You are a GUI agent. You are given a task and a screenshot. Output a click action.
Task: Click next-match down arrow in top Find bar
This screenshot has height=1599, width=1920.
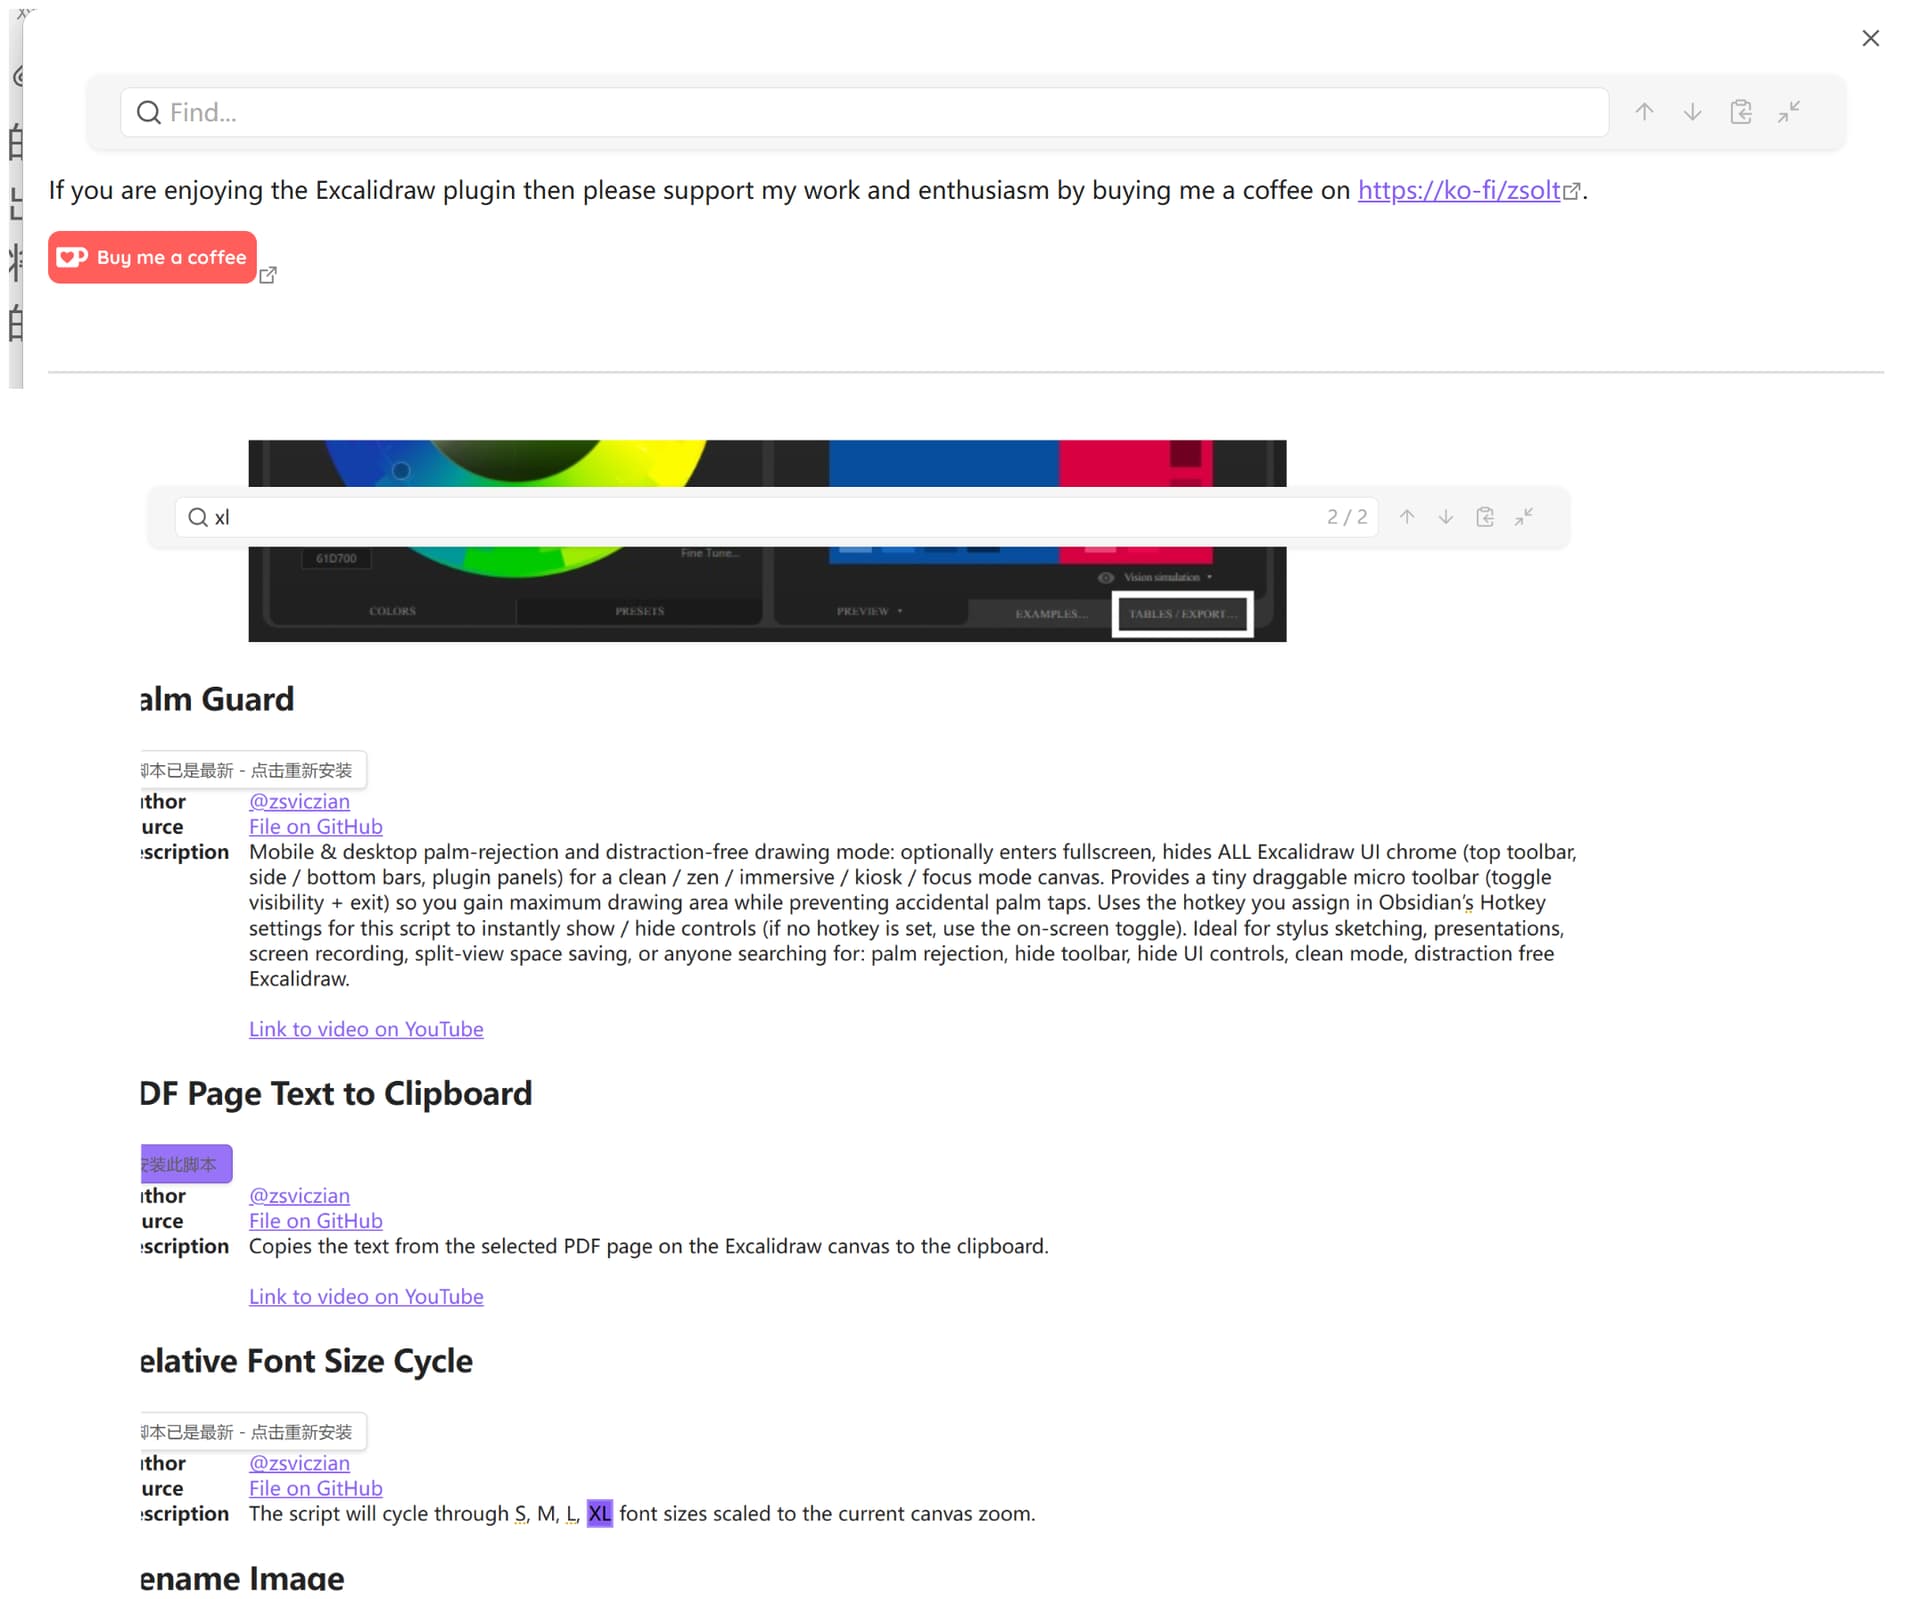[x=1692, y=112]
